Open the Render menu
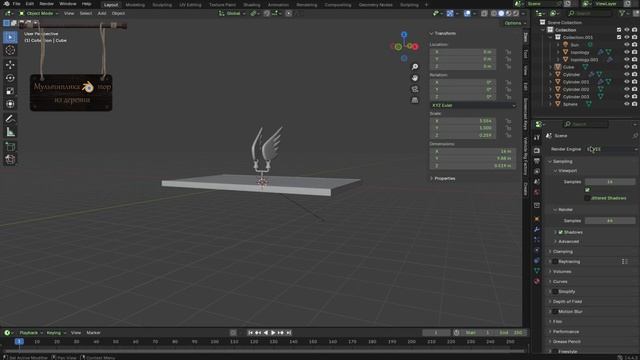 47,4
